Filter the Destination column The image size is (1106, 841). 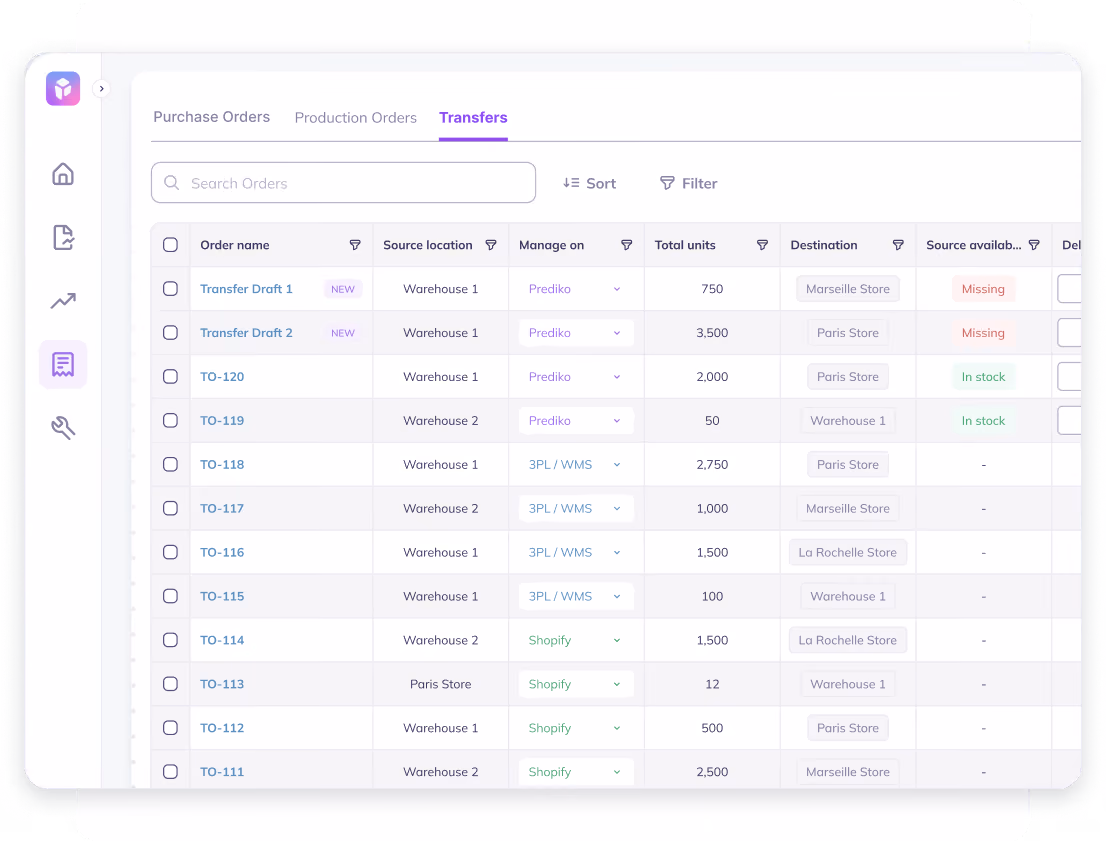point(898,245)
